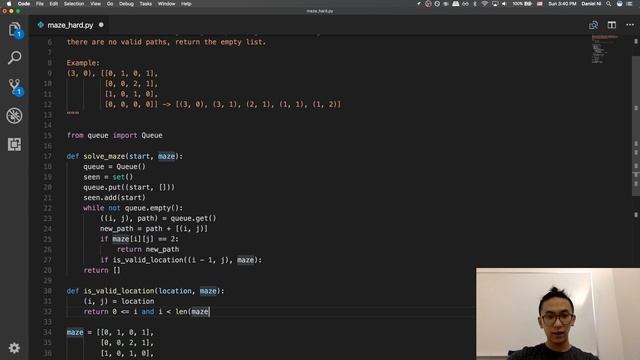
Task: Open the Help menu
Action: point(186,4)
